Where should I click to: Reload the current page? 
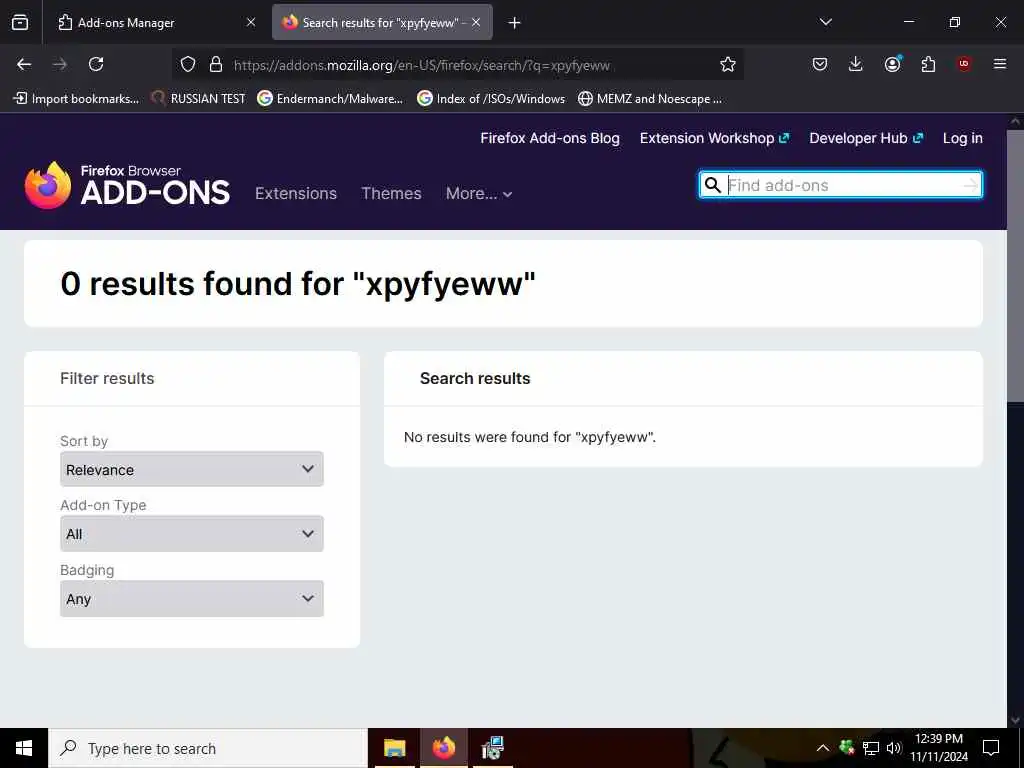pyautogui.click(x=96, y=64)
